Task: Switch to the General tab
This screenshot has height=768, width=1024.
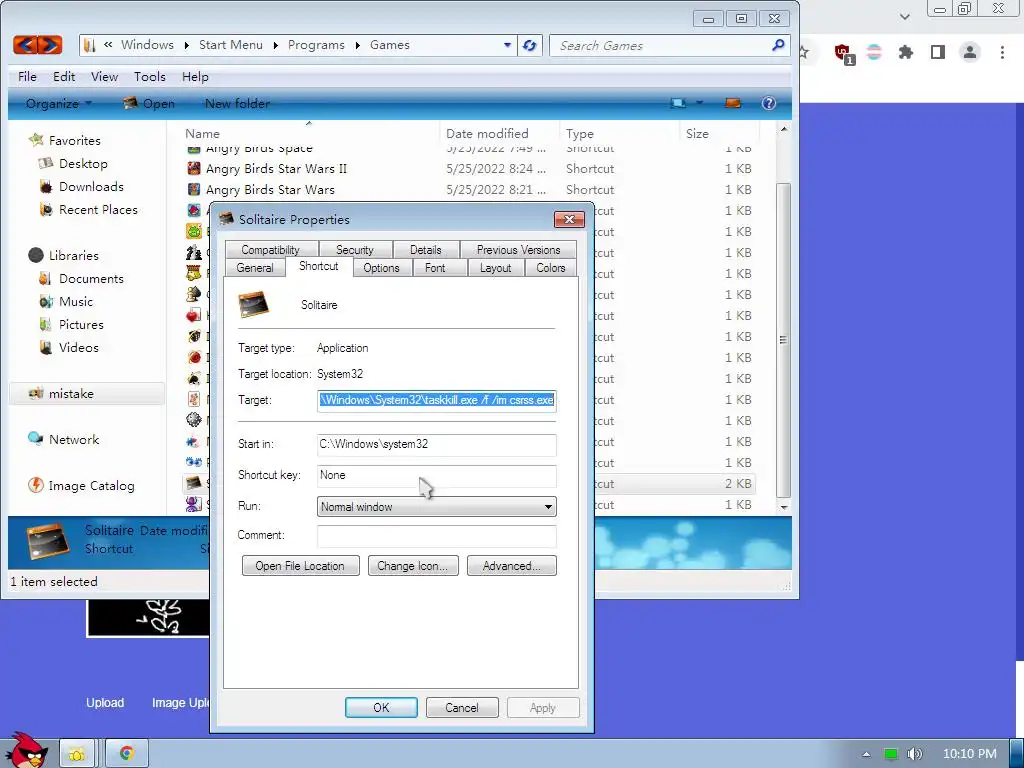Action: click(255, 268)
